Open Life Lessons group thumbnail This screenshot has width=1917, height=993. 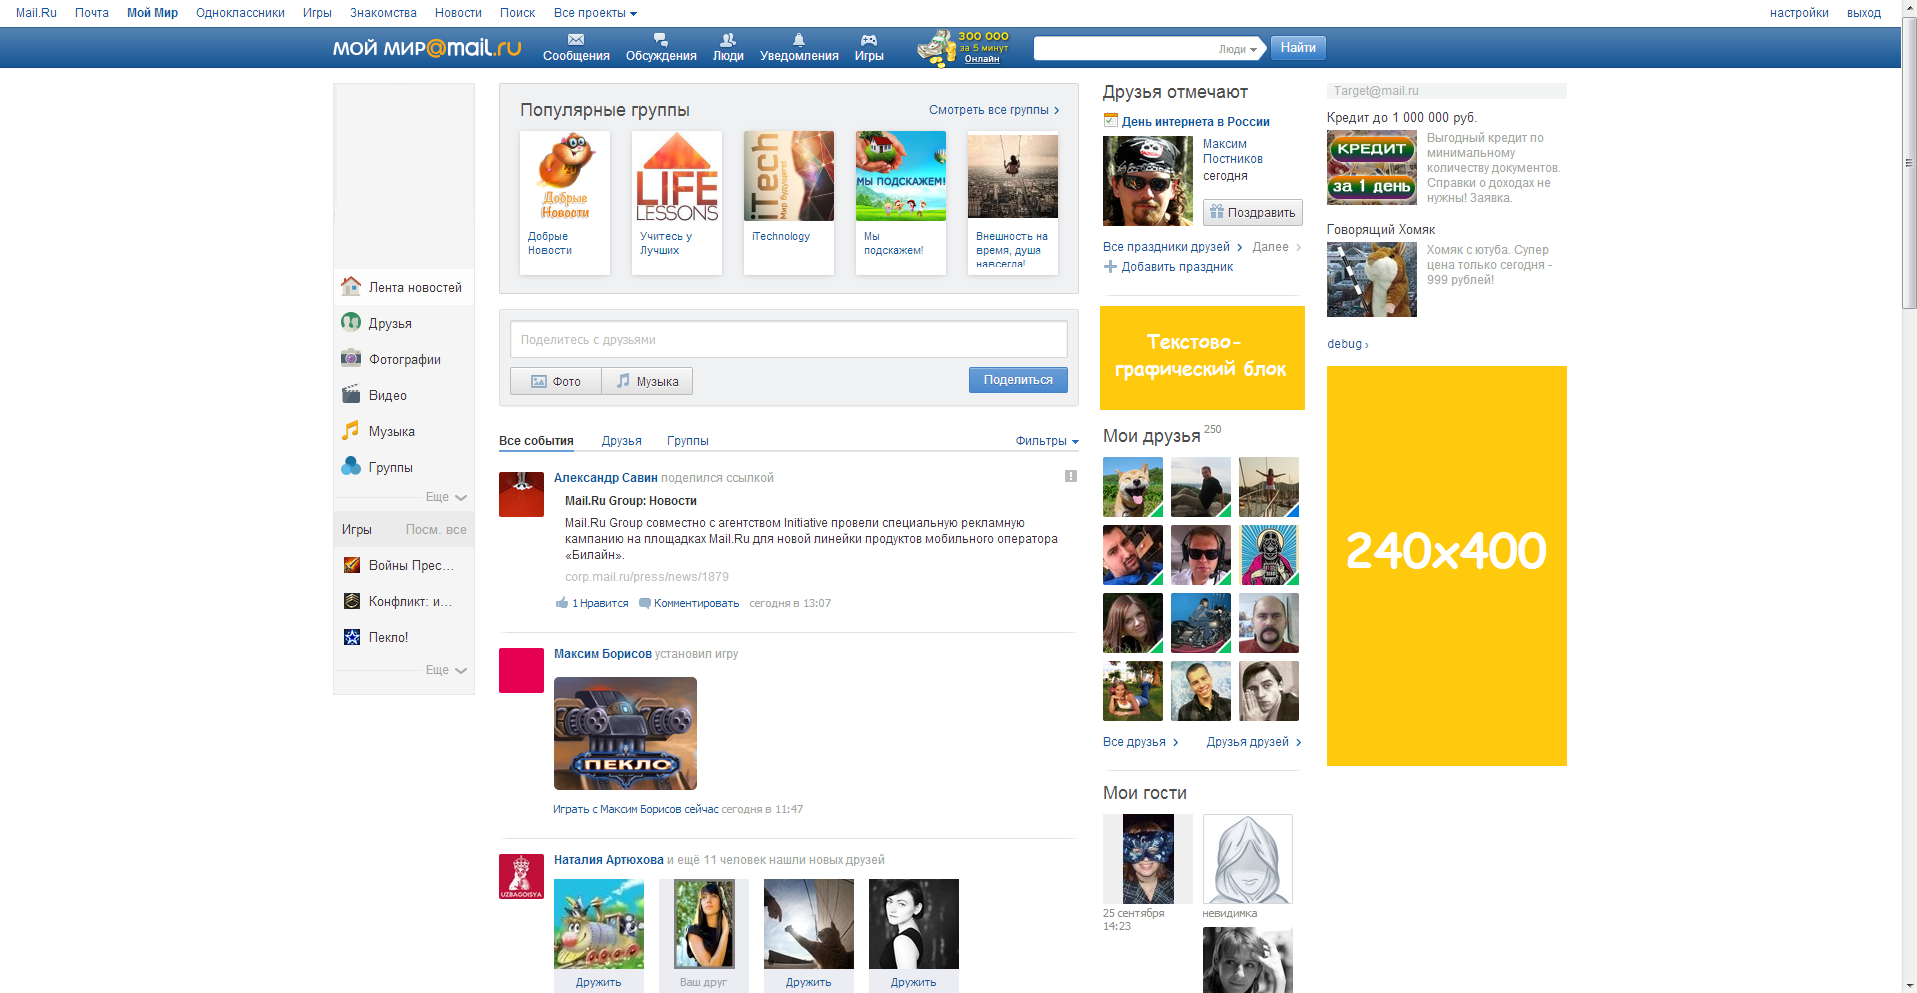tap(677, 176)
